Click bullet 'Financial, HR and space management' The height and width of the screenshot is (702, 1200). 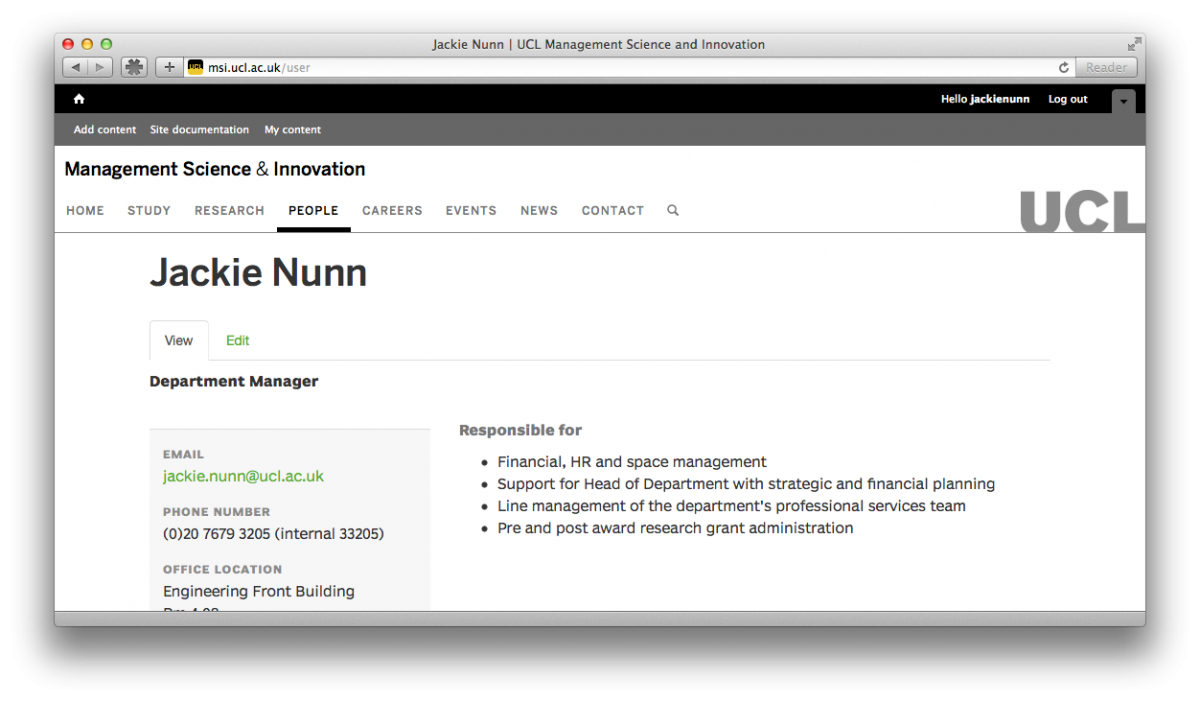click(632, 462)
